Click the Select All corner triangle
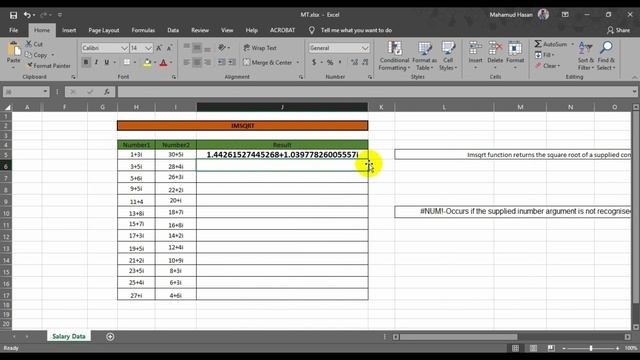The width and height of the screenshot is (640, 360). [7, 107]
